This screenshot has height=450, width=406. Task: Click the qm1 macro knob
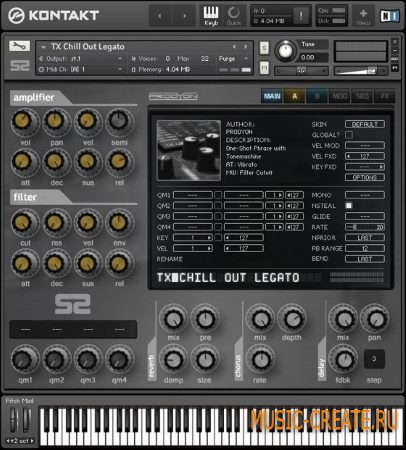(x=23, y=360)
